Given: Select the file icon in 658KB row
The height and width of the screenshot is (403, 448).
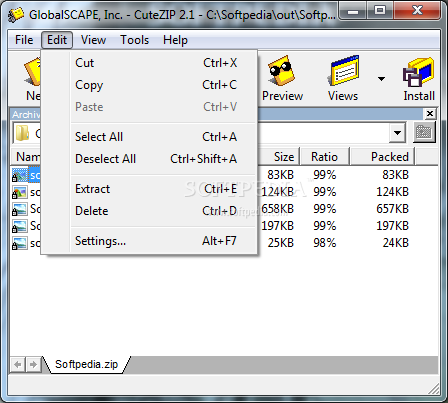Looking at the screenshot, I should click(x=19, y=209).
